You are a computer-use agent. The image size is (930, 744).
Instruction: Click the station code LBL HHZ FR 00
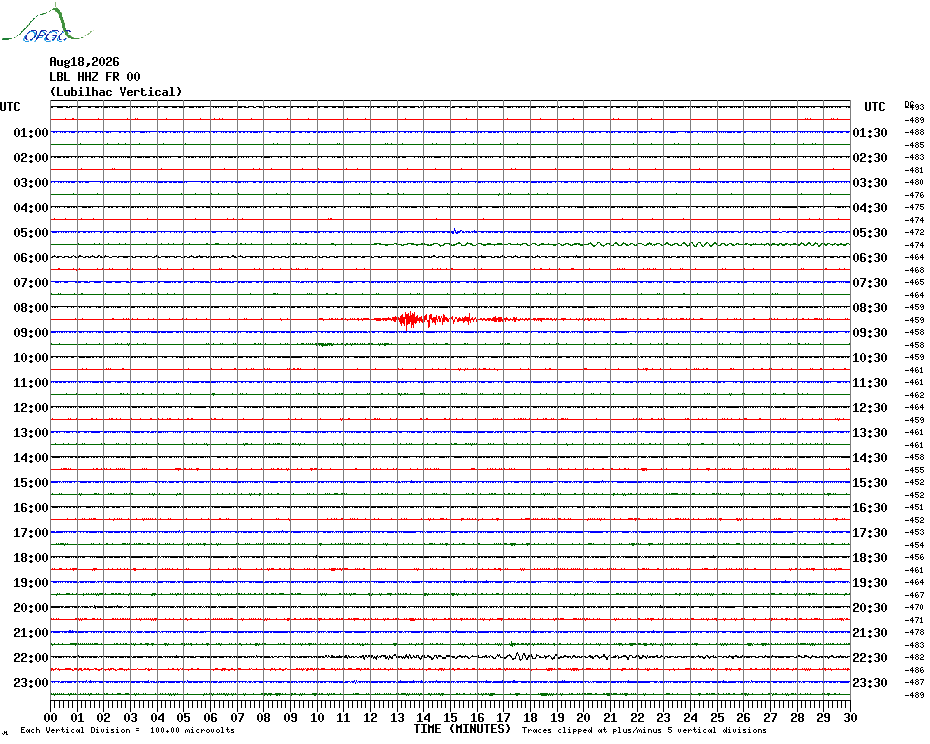tap(95, 77)
